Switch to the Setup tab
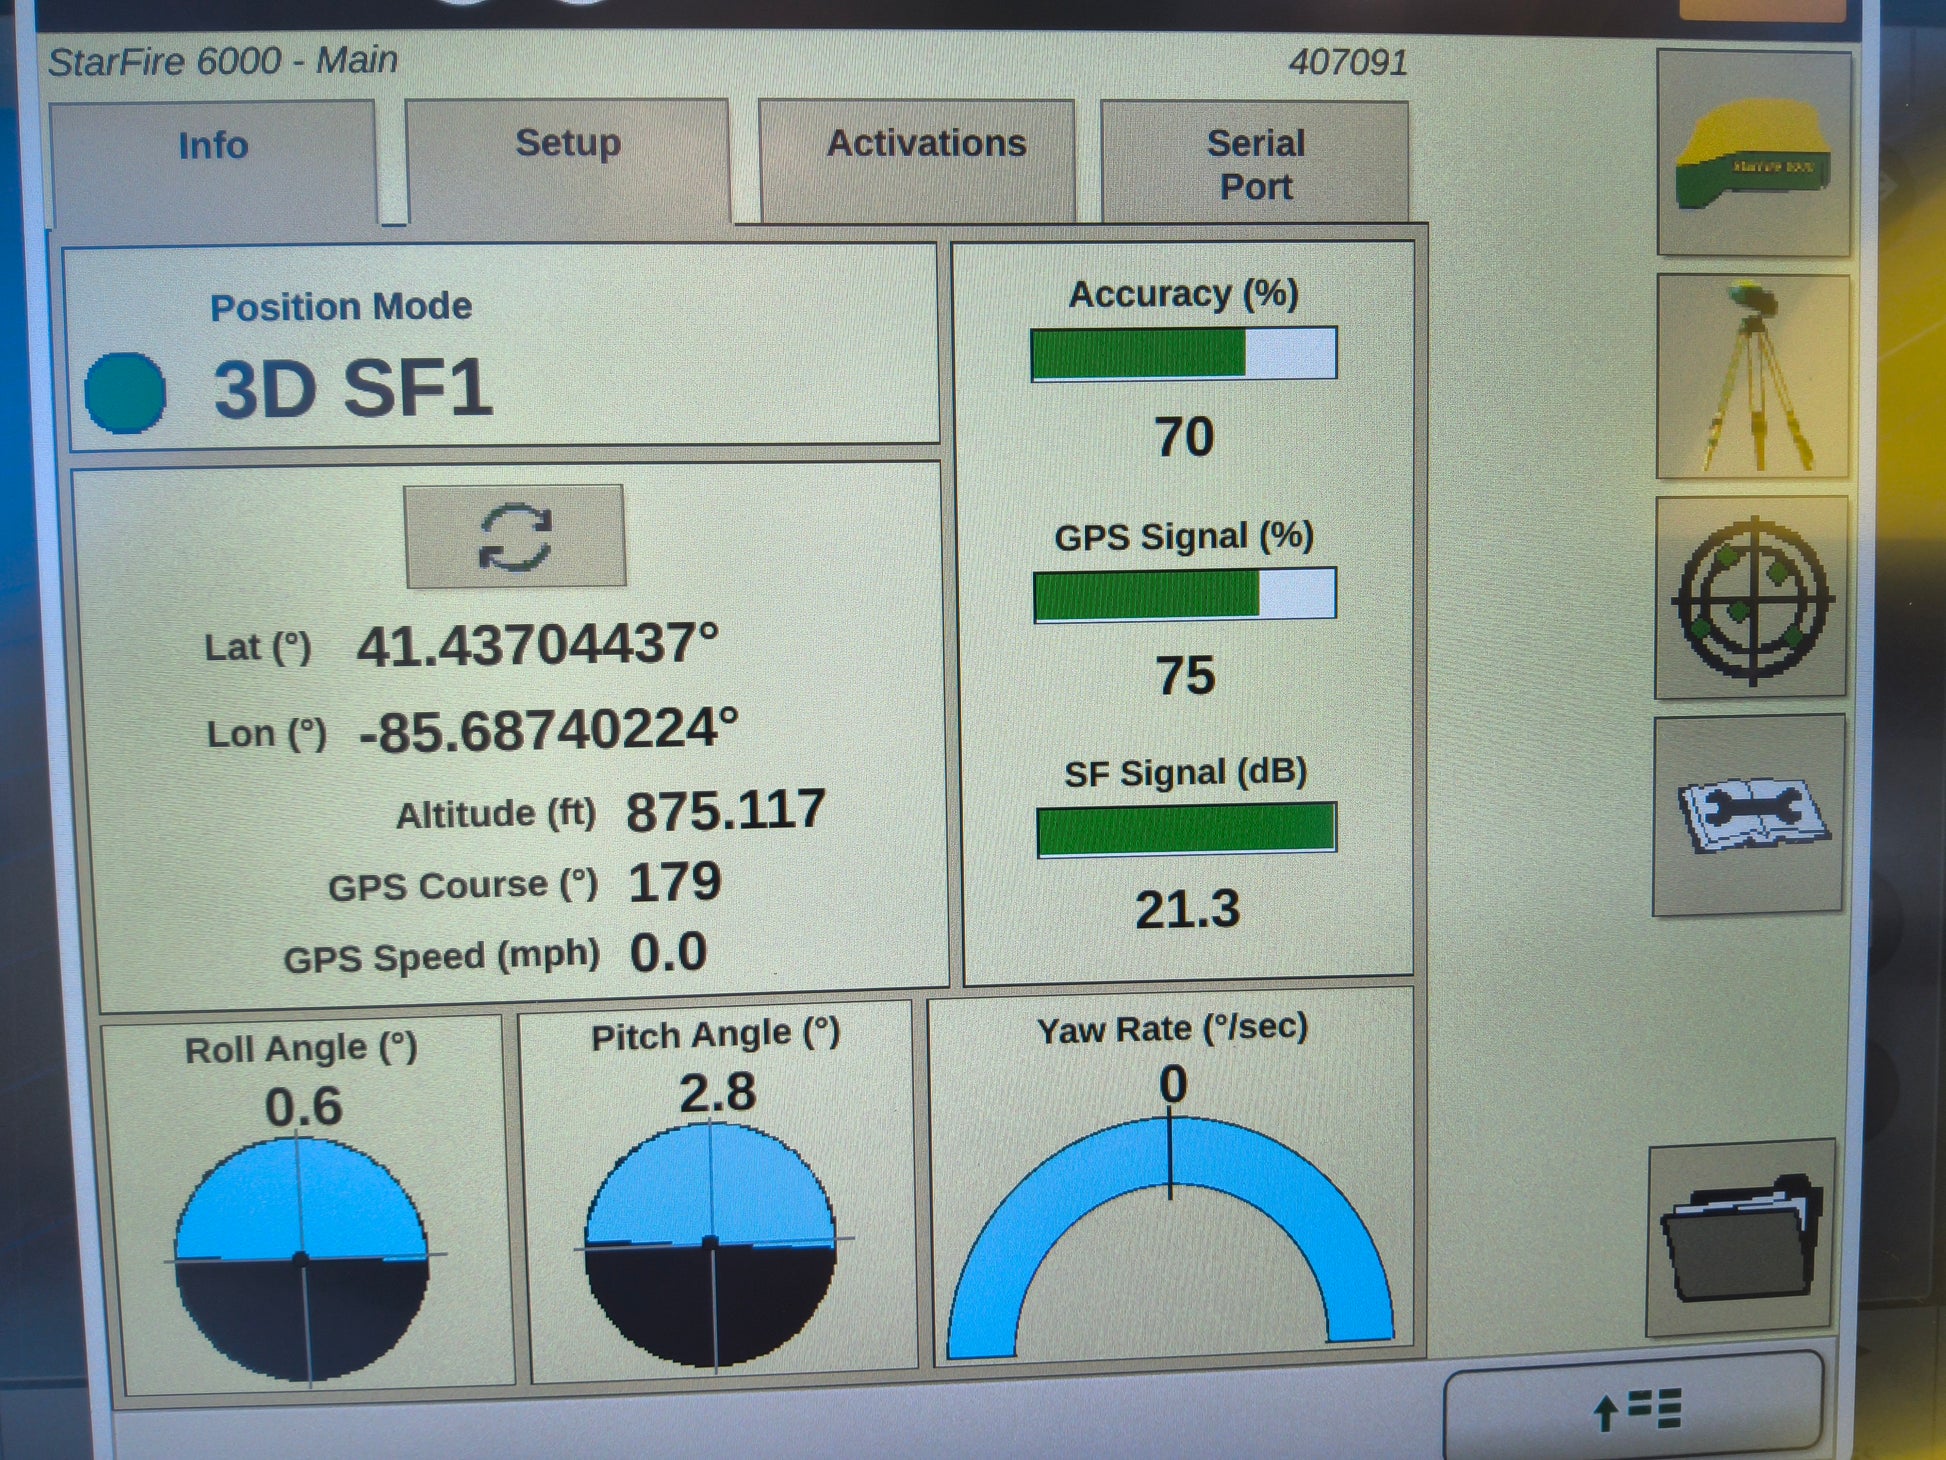 click(x=568, y=145)
